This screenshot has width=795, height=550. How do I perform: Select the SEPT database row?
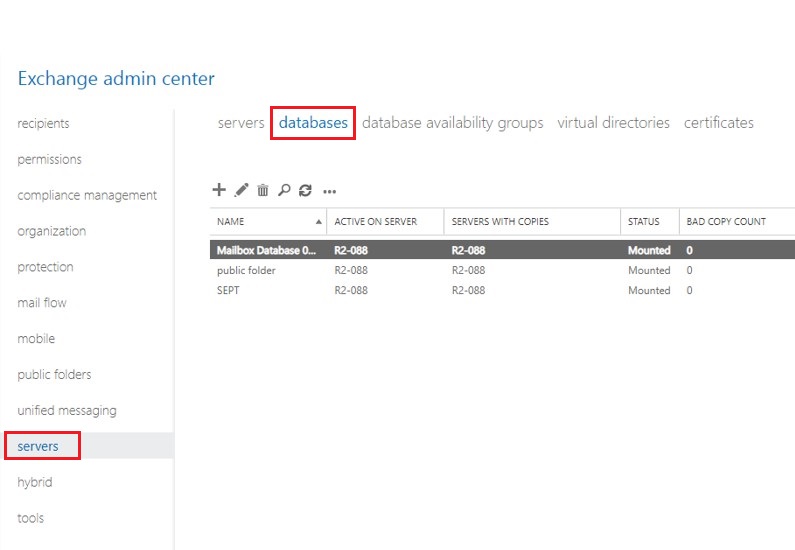point(502,290)
